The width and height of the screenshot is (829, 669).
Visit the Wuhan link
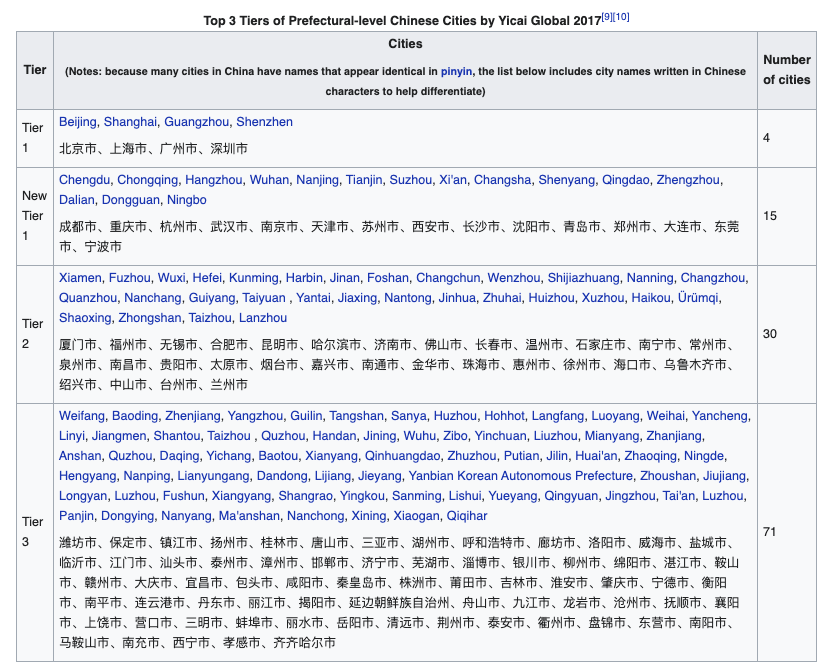coord(269,180)
